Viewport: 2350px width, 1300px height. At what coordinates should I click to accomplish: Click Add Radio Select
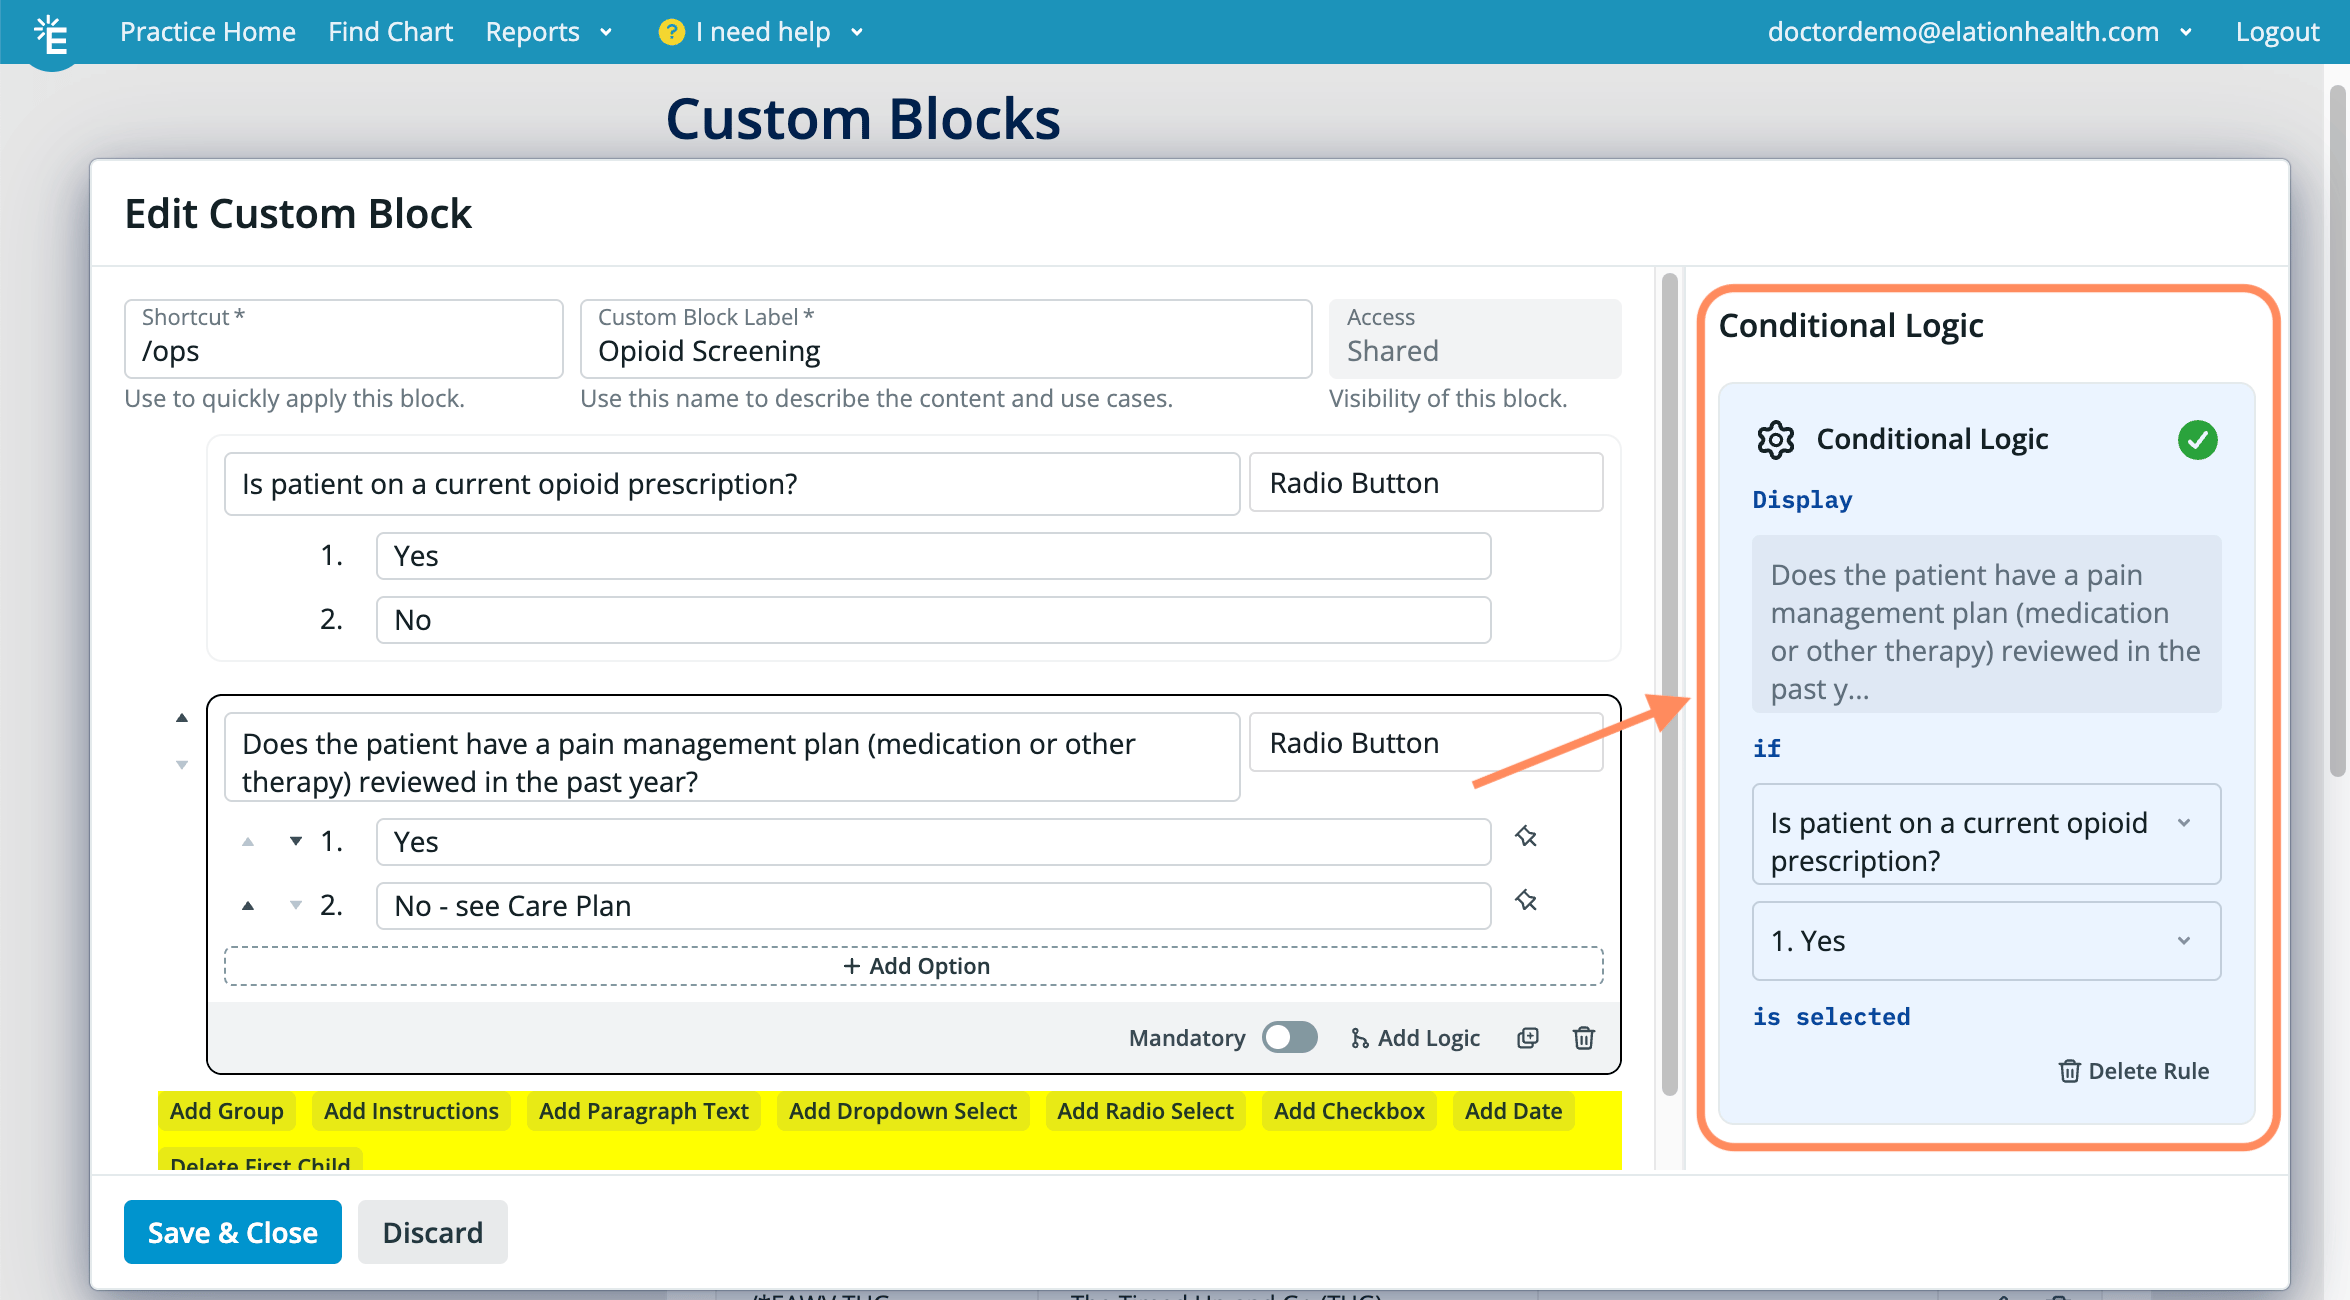tap(1145, 1111)
